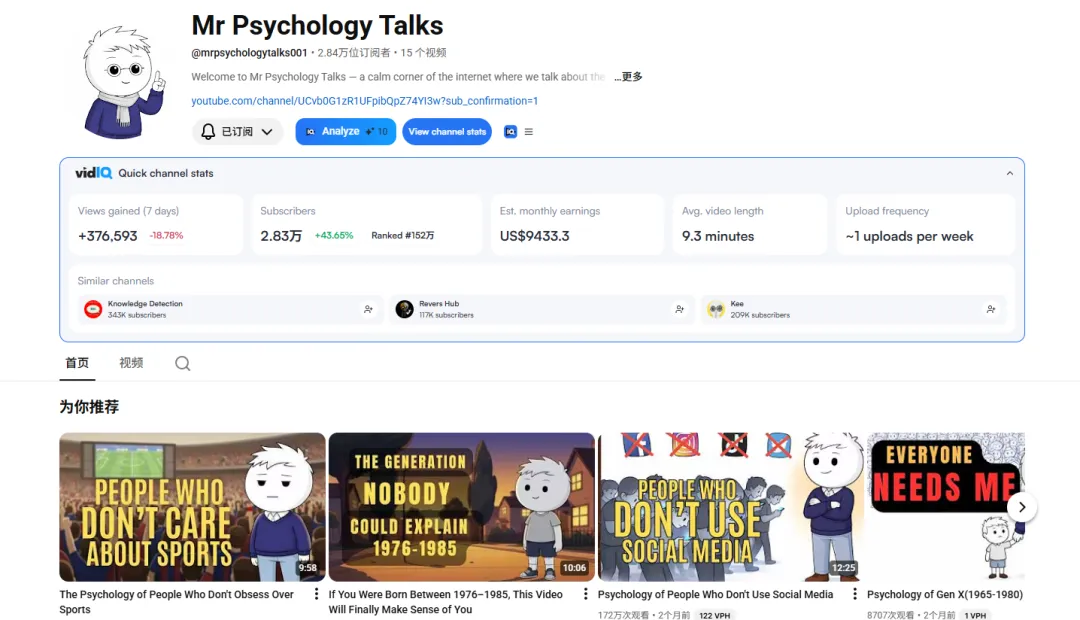Switch to the 视频 tab
The image size is (1080, 620).
pyautogui.click(x=131, y=362)
